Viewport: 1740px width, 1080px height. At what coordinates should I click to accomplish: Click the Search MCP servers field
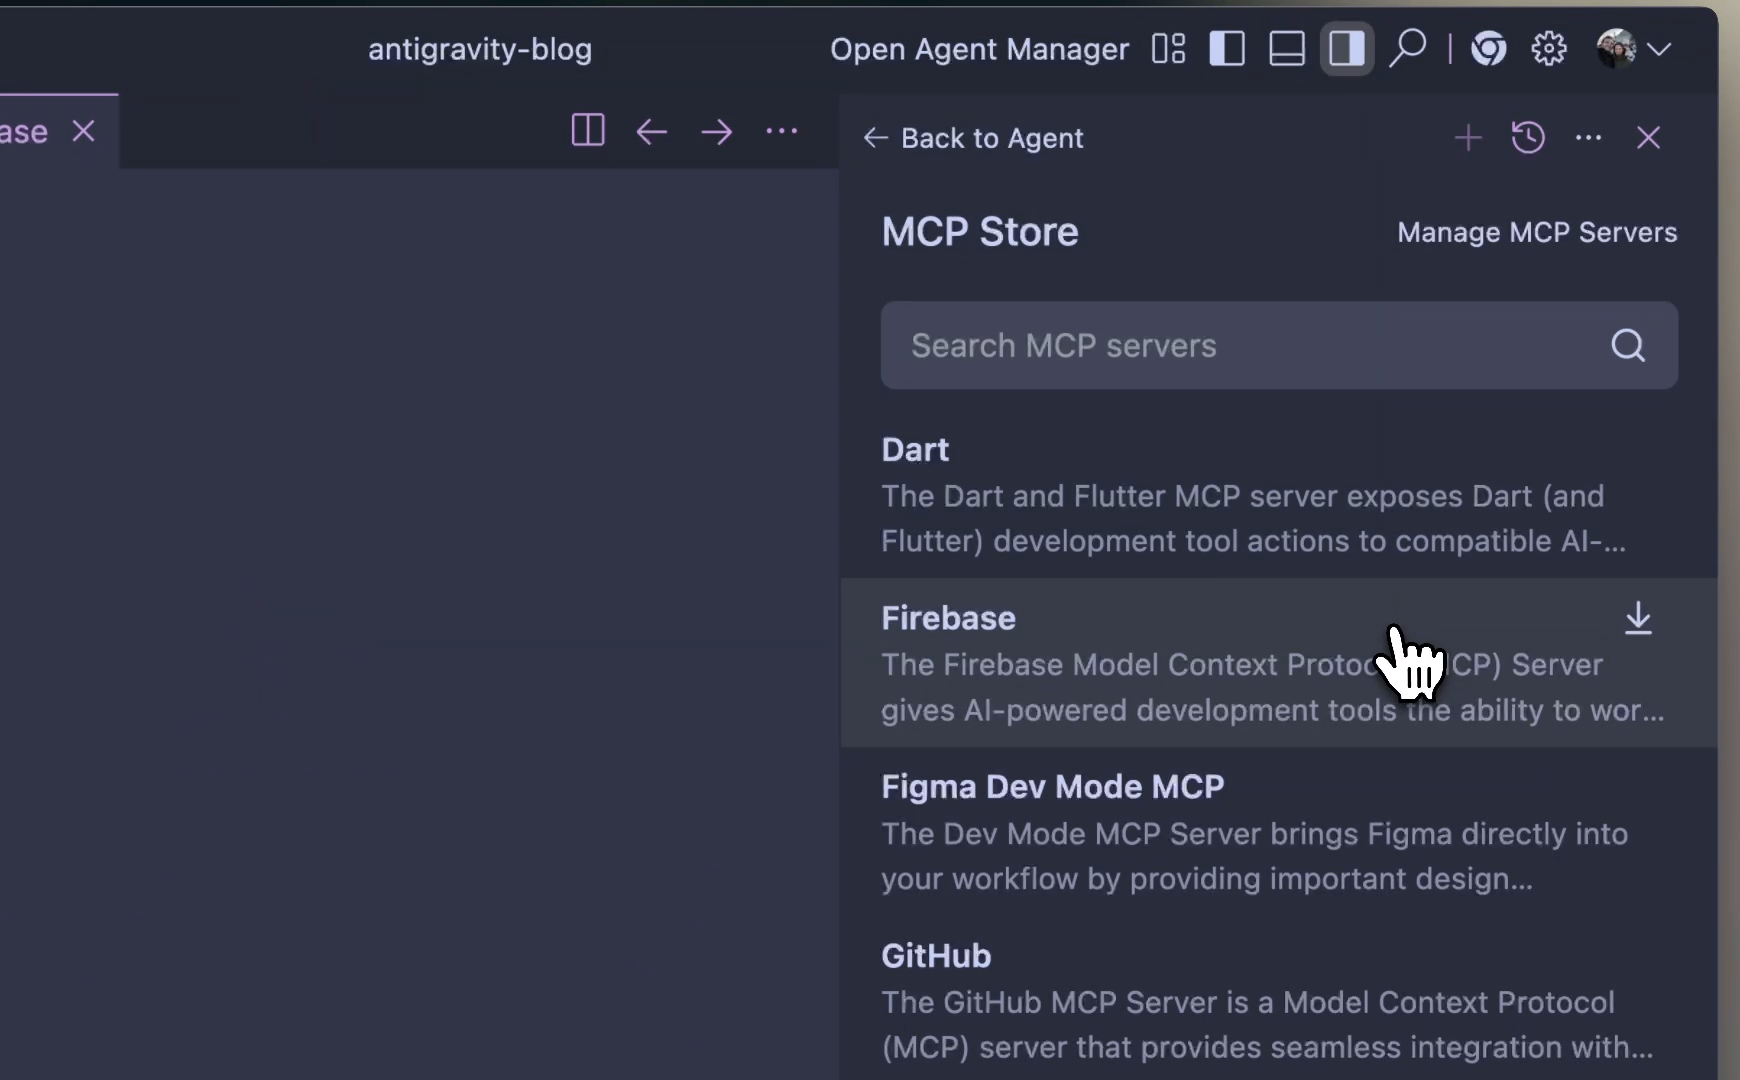click(1250, 346)
